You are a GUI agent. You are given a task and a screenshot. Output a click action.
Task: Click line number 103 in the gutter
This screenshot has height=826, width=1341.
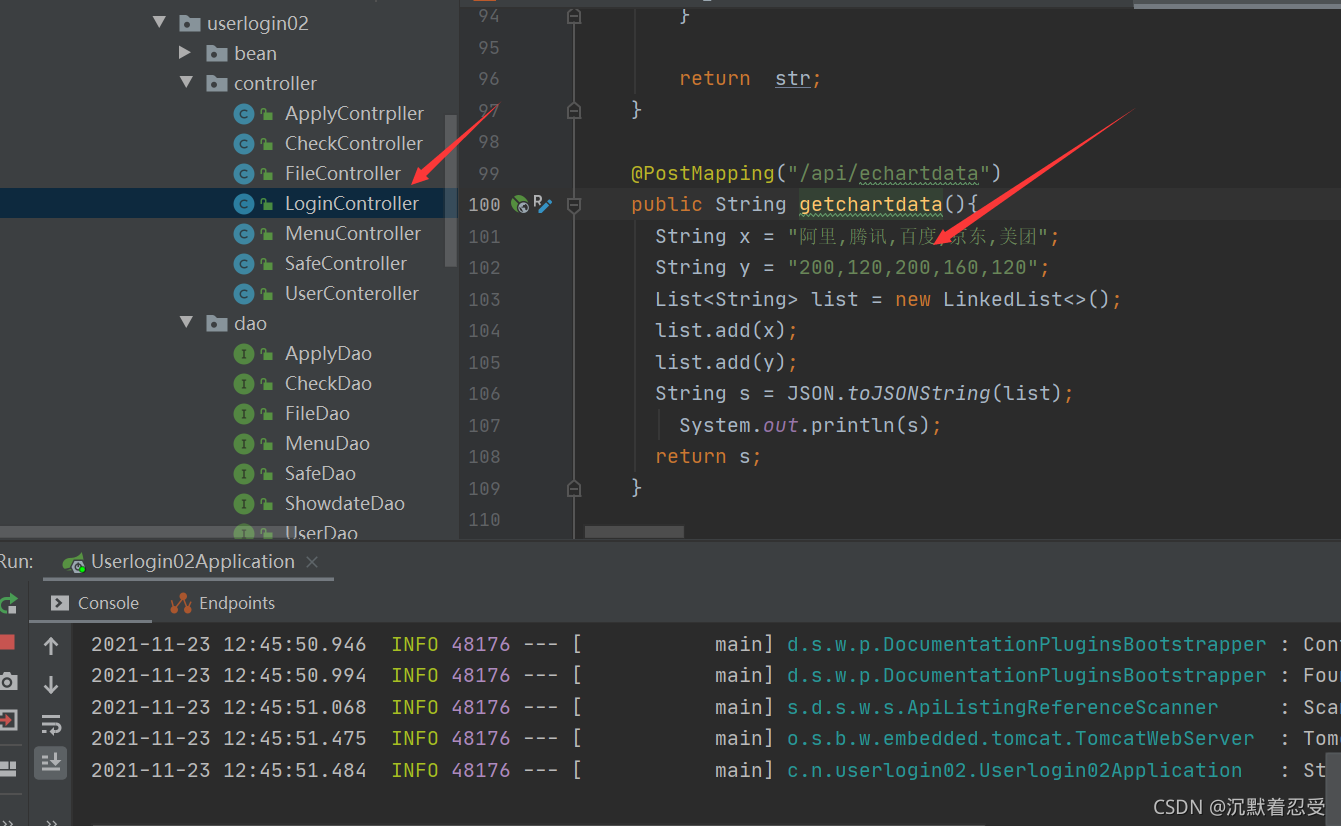(485, 299)
